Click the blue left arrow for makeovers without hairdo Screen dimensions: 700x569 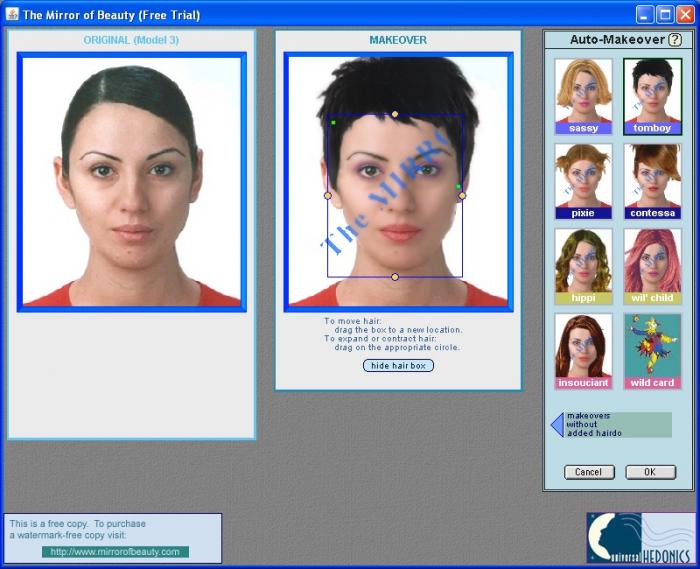click(x=558, y=424)
